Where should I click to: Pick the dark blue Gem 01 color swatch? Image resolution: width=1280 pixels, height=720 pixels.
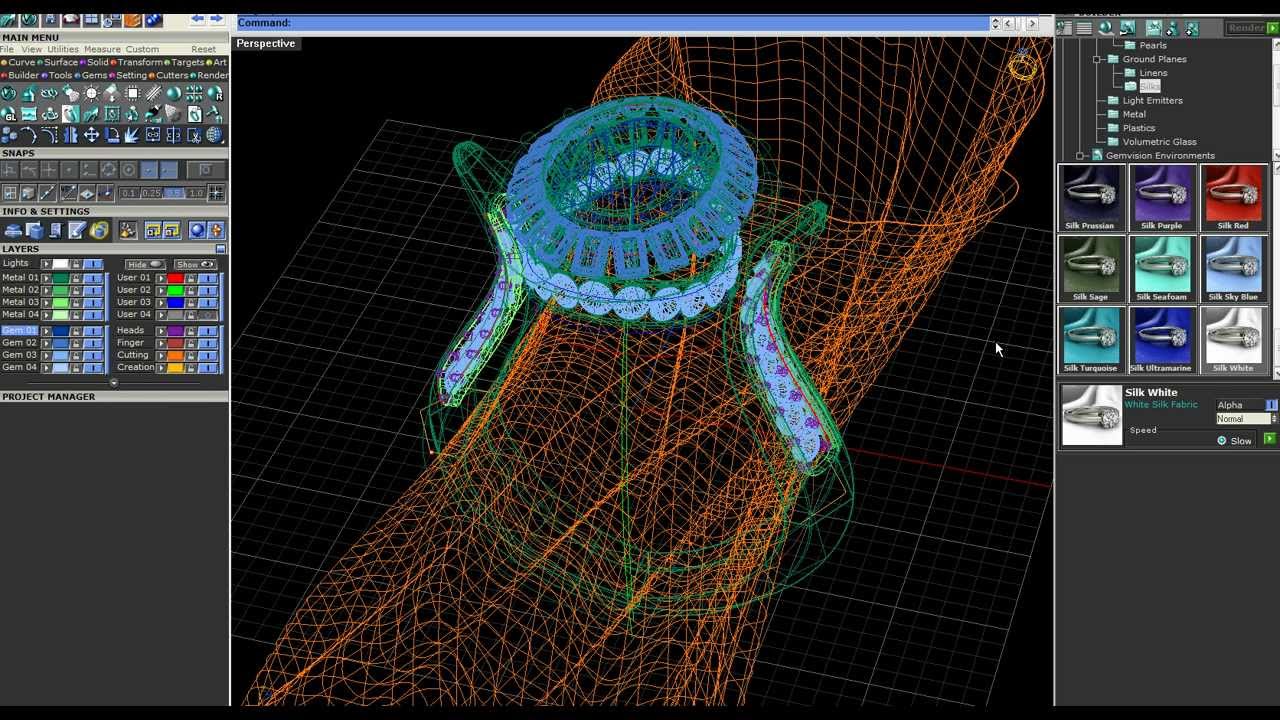[x=60, y=331]
